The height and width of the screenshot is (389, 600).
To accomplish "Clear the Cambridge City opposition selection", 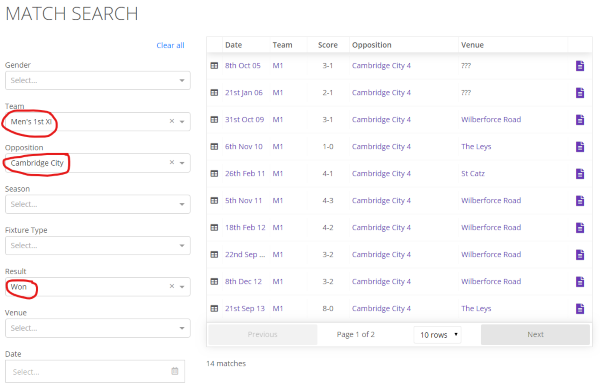I will (172, 163).
